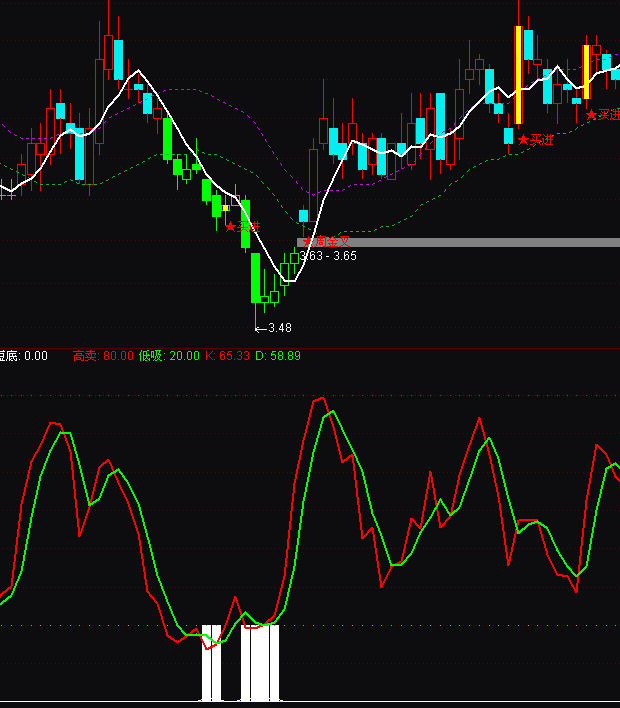Click the red star marker at far right edge

pos(591,115)
